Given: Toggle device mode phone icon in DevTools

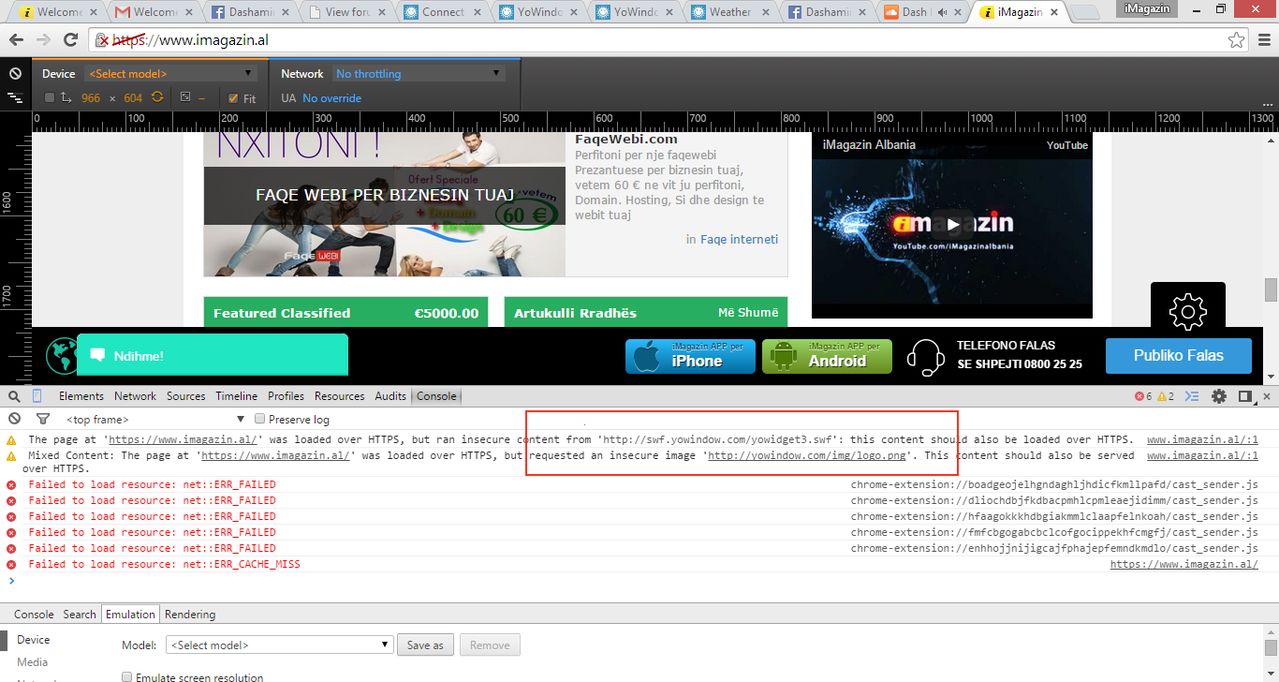Looking at the screenshot, I should click(x=38, y=396).
